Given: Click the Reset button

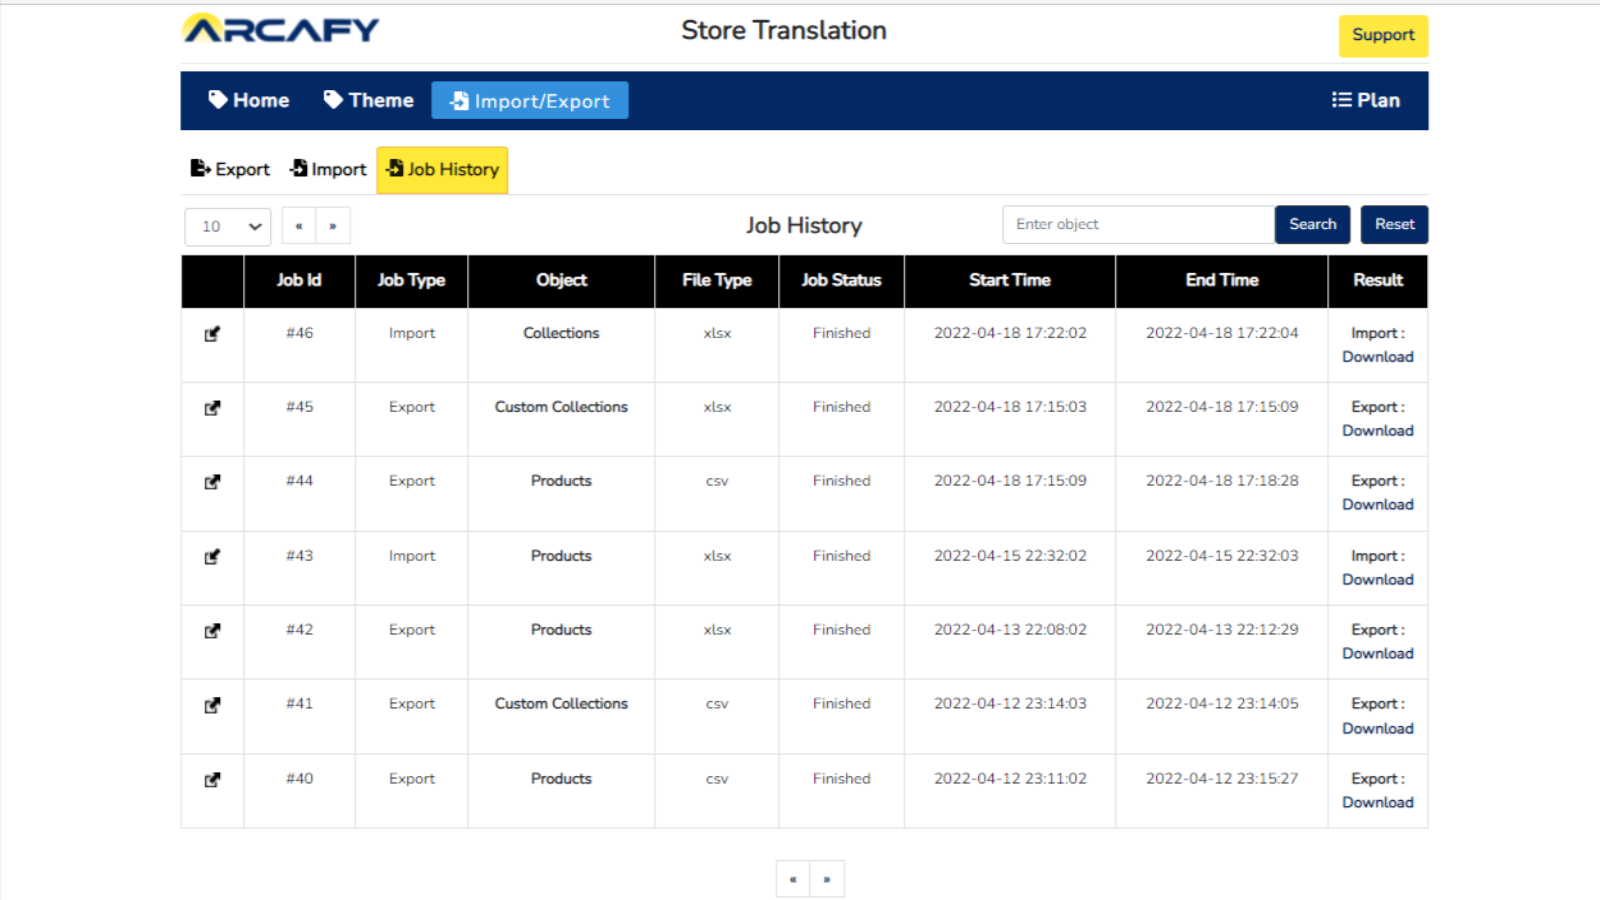Looking at the screenshot, I should [1394, 224].
